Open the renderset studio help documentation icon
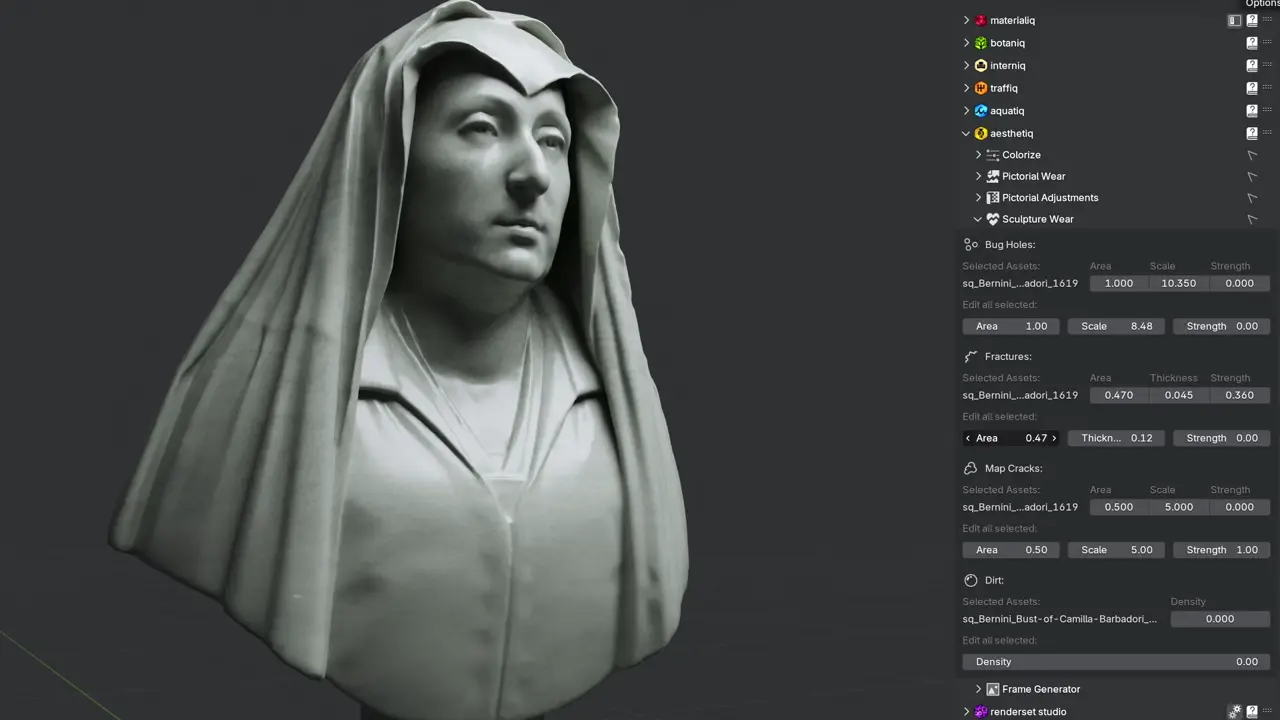1280x720 pixels. [x=1252, y=712]
